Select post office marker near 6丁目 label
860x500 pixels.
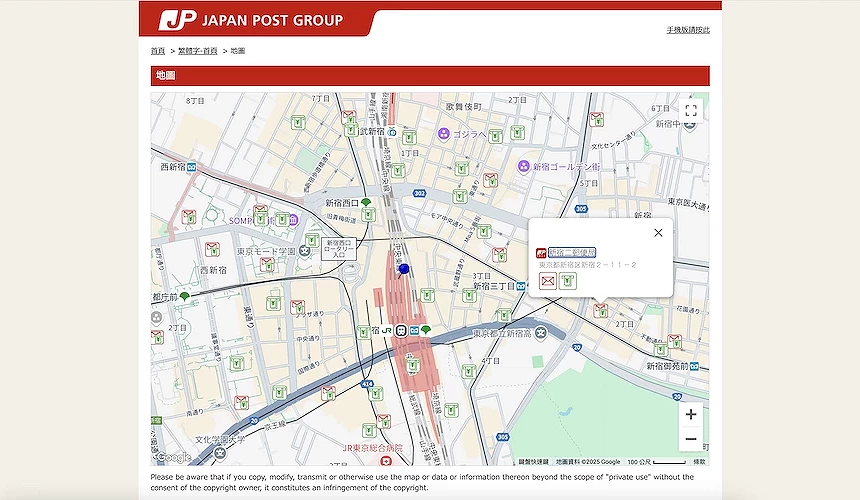[x=597, y=119]
